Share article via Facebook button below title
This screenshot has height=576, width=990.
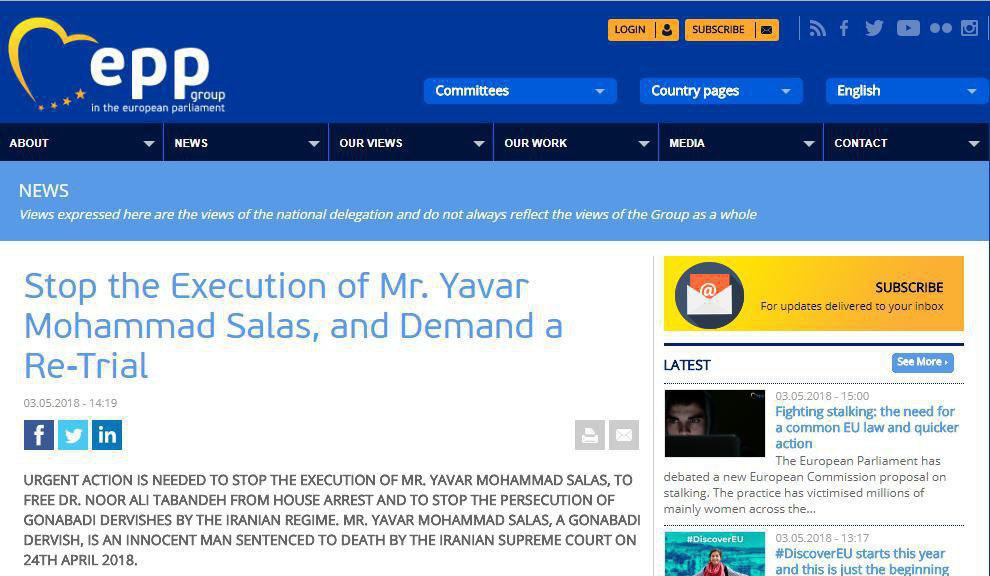coord(39,435)
